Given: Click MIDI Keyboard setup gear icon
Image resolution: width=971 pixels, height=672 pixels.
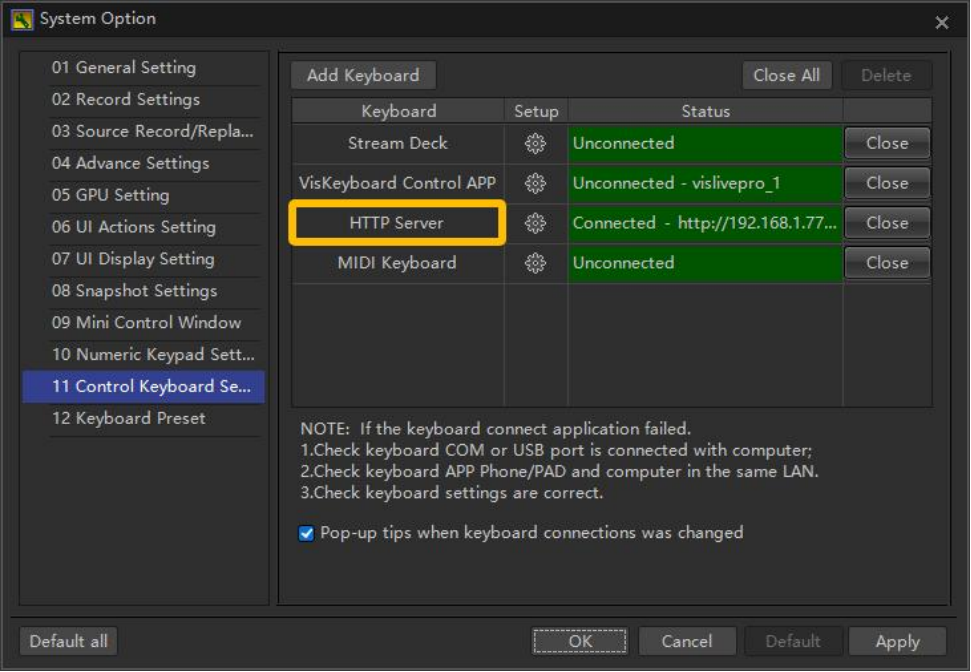Looking at the screenshot, I should pyautogui.click(x=535, y=264).
